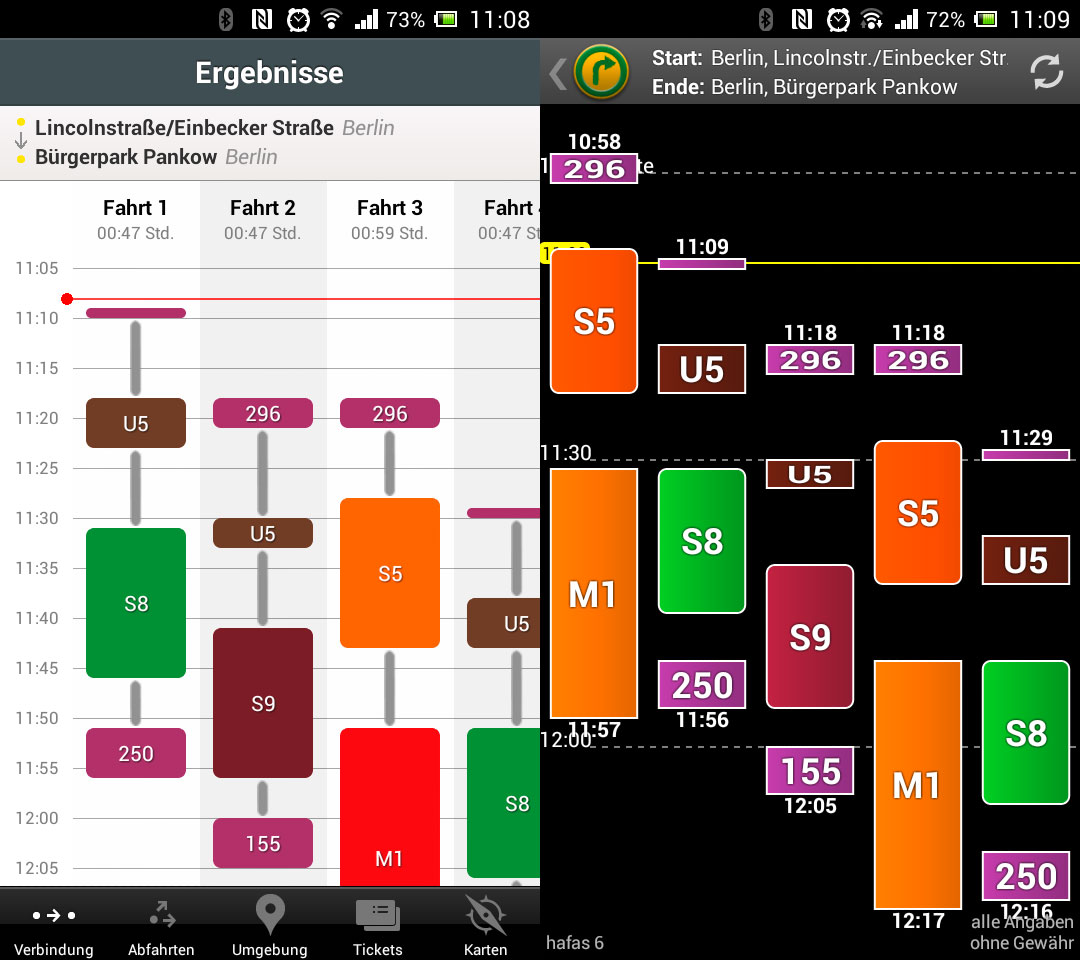Image resolution: width=1080 pixels, height=960 pixels.
Task: Tap the 296 bus block at 10:58
Action: point(594,169)
